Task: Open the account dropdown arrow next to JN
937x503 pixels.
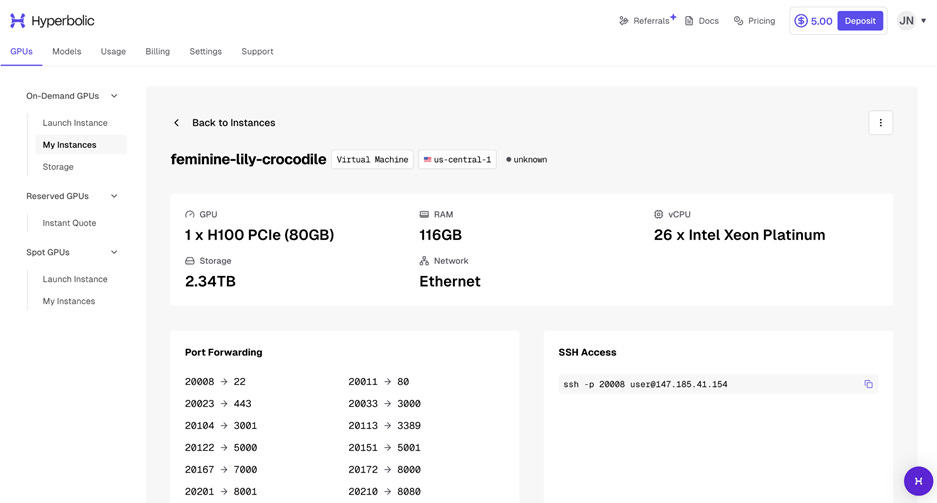Action: [x=924, y=21]
